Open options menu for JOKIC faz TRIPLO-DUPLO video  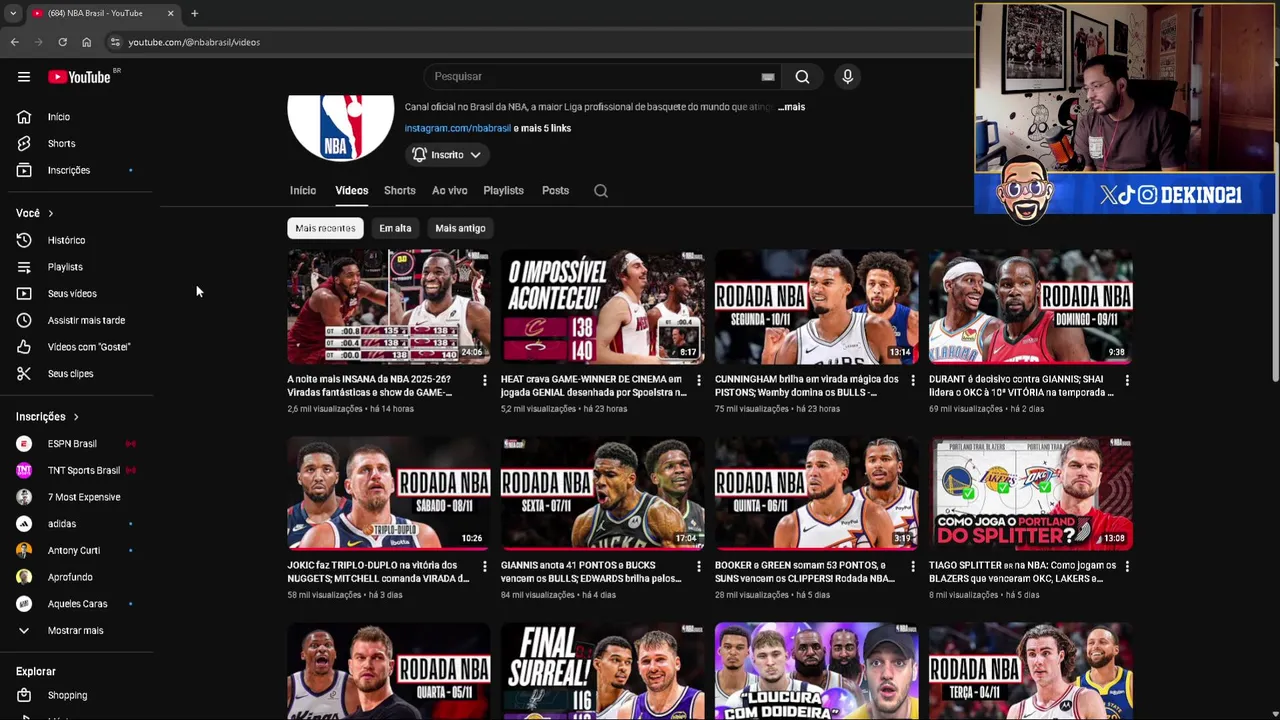click(485, 567)
